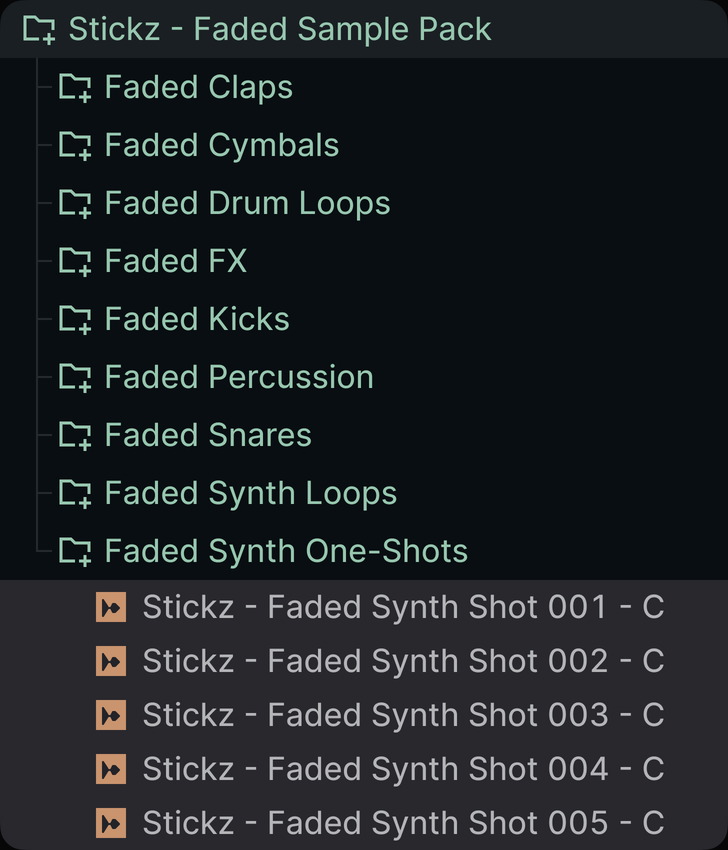Open the Faded Snares folder
Image resolution: width=728 pixels, height=850 pixels.
coord(208,436)
